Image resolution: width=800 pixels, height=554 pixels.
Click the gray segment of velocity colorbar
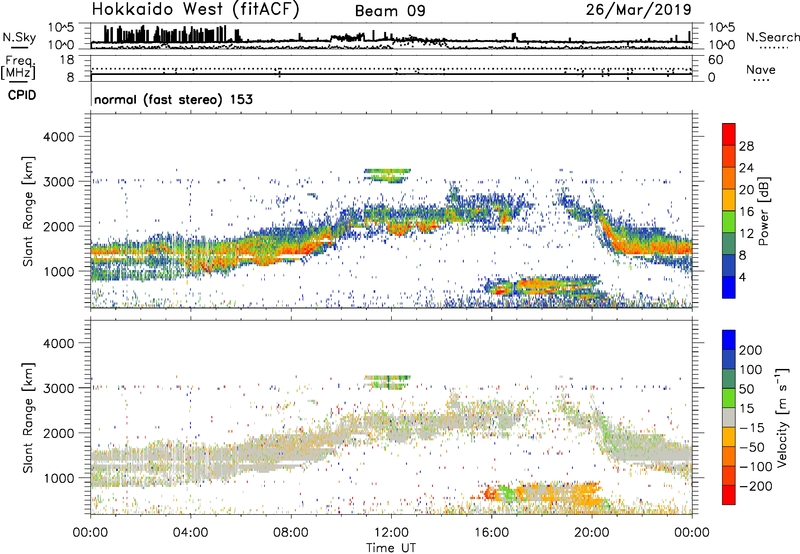[x=729, y=417]
